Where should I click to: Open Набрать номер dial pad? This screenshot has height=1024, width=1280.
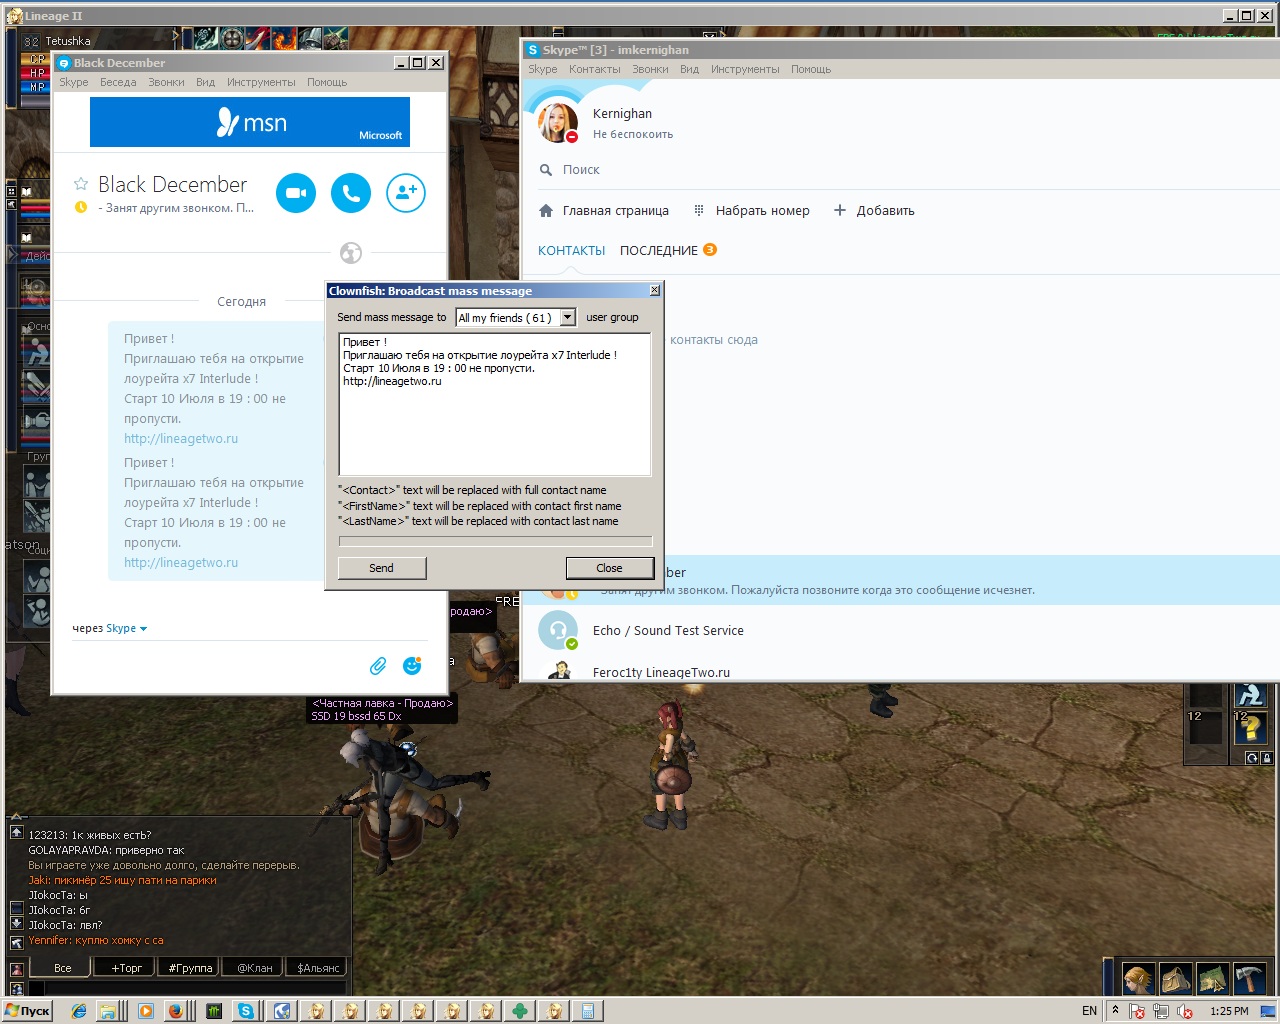[752, 210]
